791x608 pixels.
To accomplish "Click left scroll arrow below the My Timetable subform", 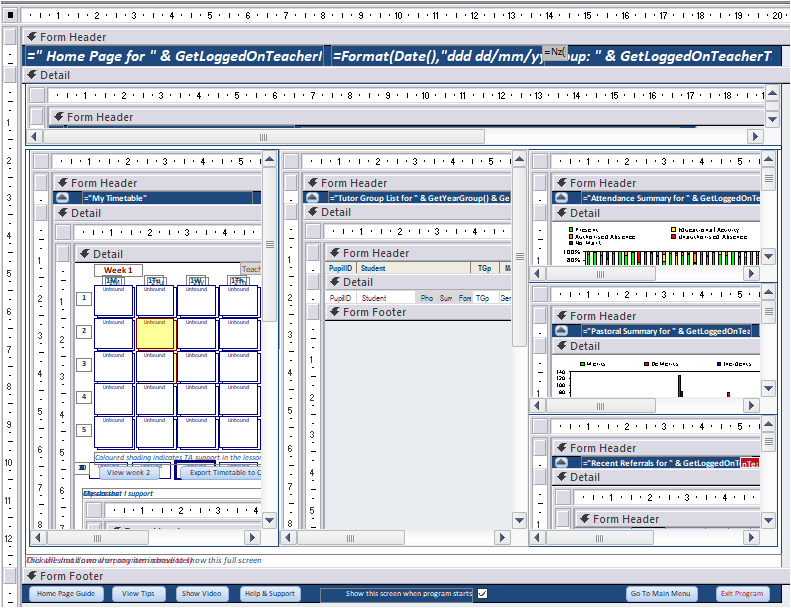I will click(x=37, y=538).
